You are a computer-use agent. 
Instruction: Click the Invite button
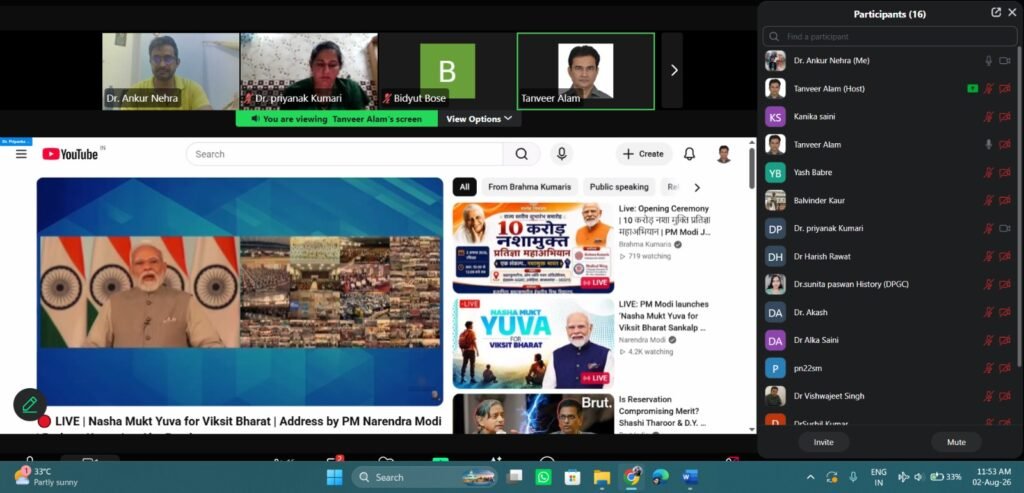click(x=824, y=442)
